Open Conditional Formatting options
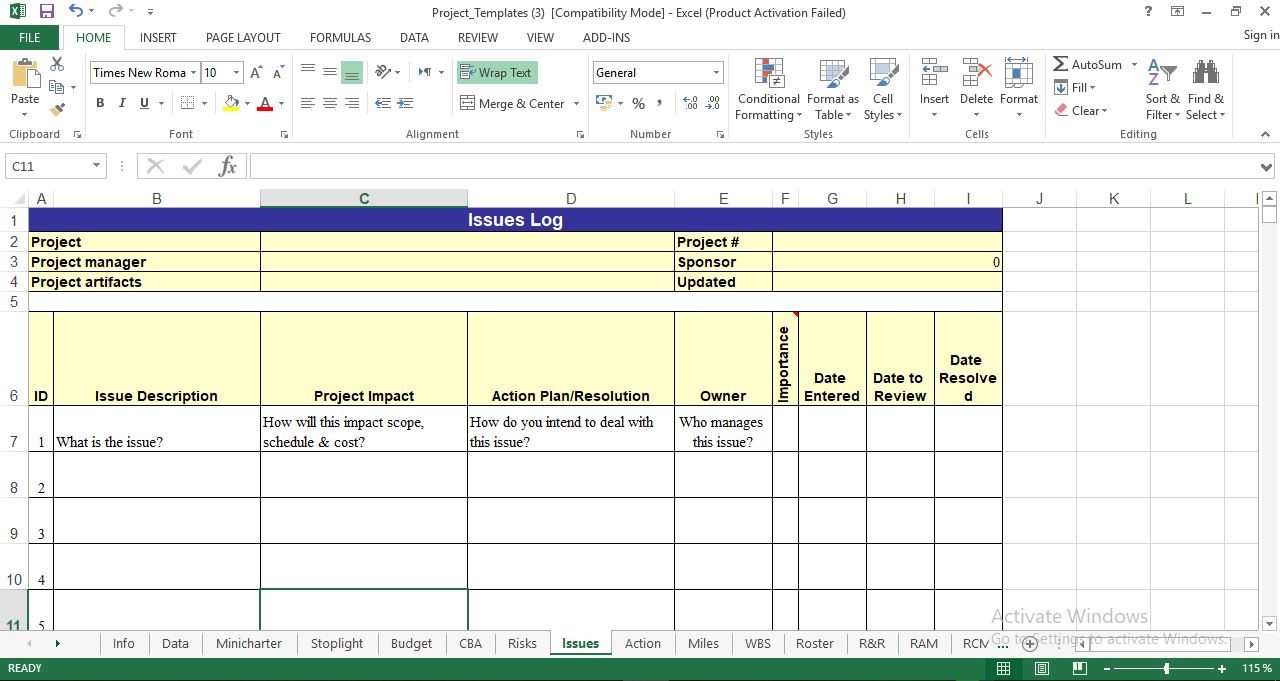This screenshot has height=681, width=1280. coord(768,90)
